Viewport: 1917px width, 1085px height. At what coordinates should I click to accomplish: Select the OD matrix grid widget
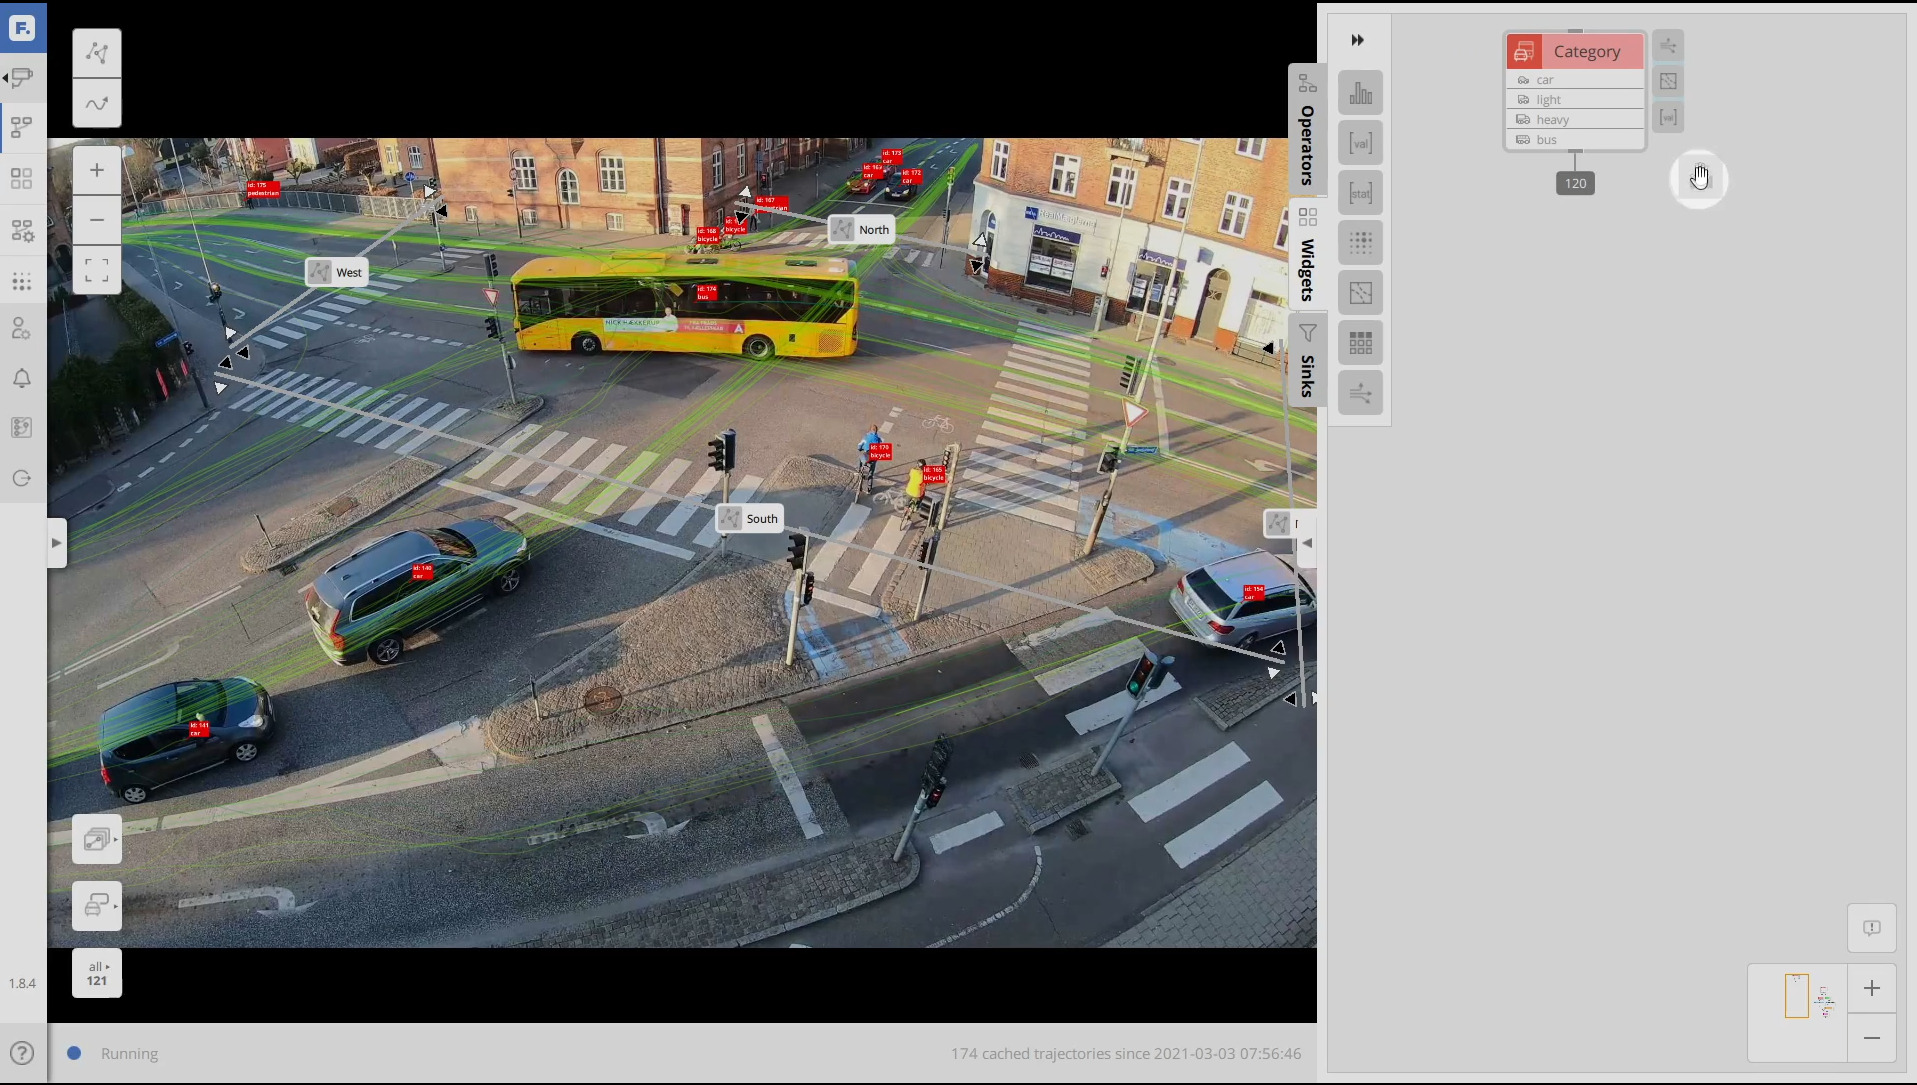[x=1360, y=342]
